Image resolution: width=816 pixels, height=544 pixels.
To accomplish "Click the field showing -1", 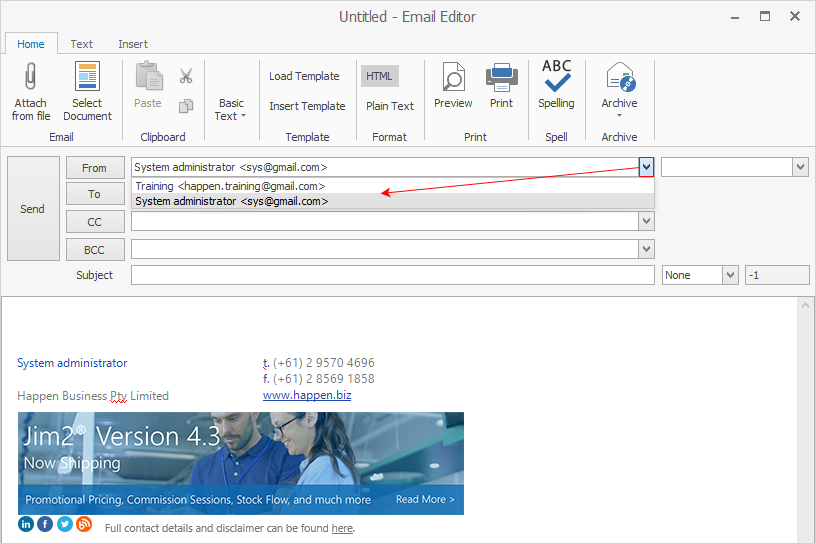I will coord(777,275).
